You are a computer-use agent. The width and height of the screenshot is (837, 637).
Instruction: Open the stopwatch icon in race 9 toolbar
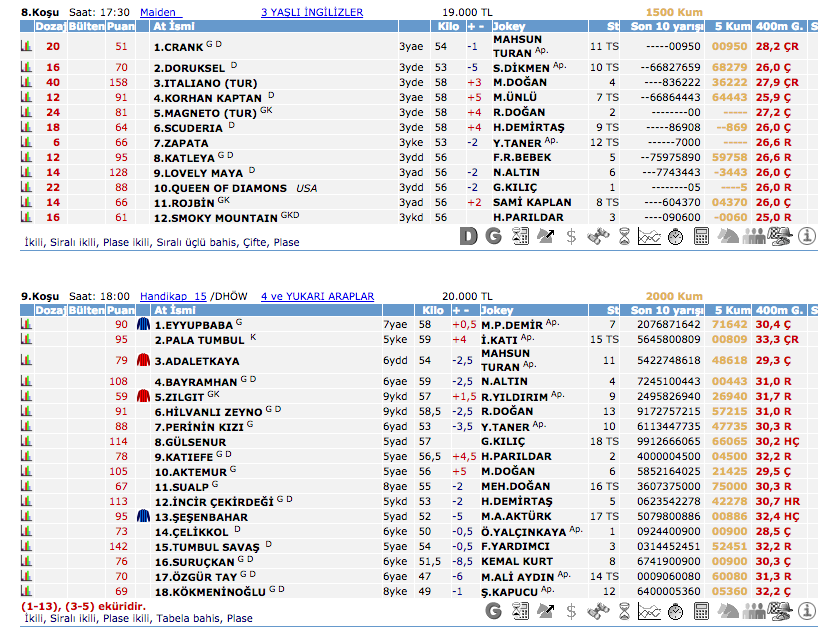[676, 610]
